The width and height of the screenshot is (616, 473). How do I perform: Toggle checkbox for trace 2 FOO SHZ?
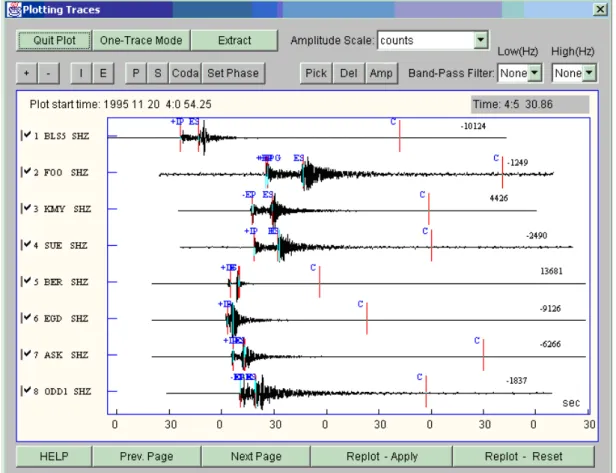click(26, 172)
